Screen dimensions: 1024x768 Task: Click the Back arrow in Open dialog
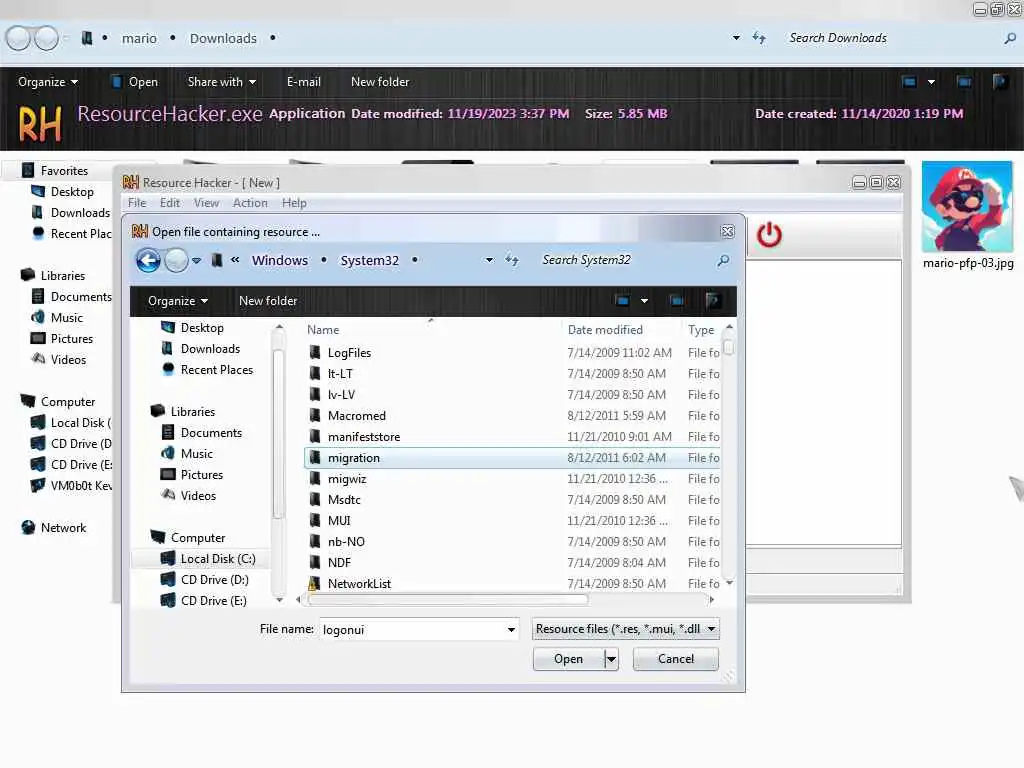148,261
